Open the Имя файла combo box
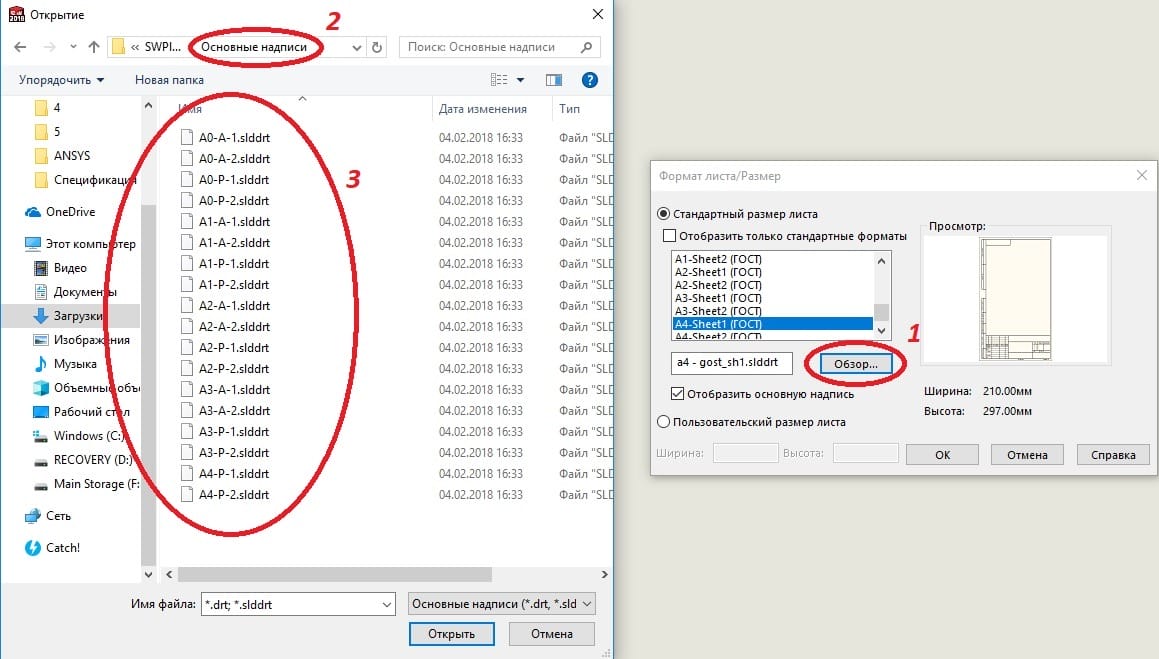1159x659 pixels. [x=298, y=604]
